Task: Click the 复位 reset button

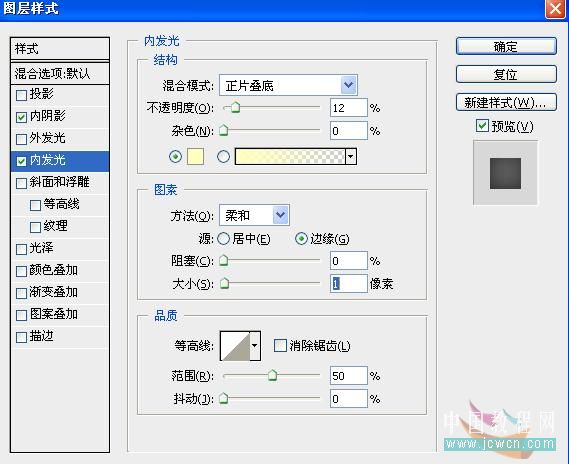Action: click(x=506, y=74)
